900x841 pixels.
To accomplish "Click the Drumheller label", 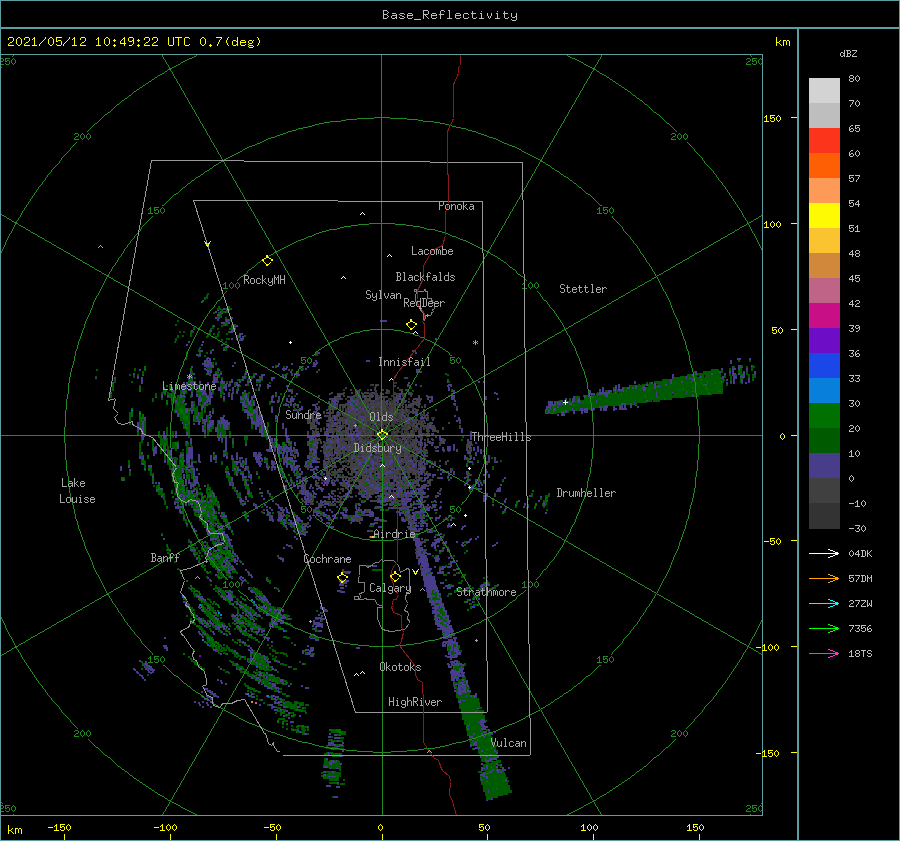I will (586, 493).
